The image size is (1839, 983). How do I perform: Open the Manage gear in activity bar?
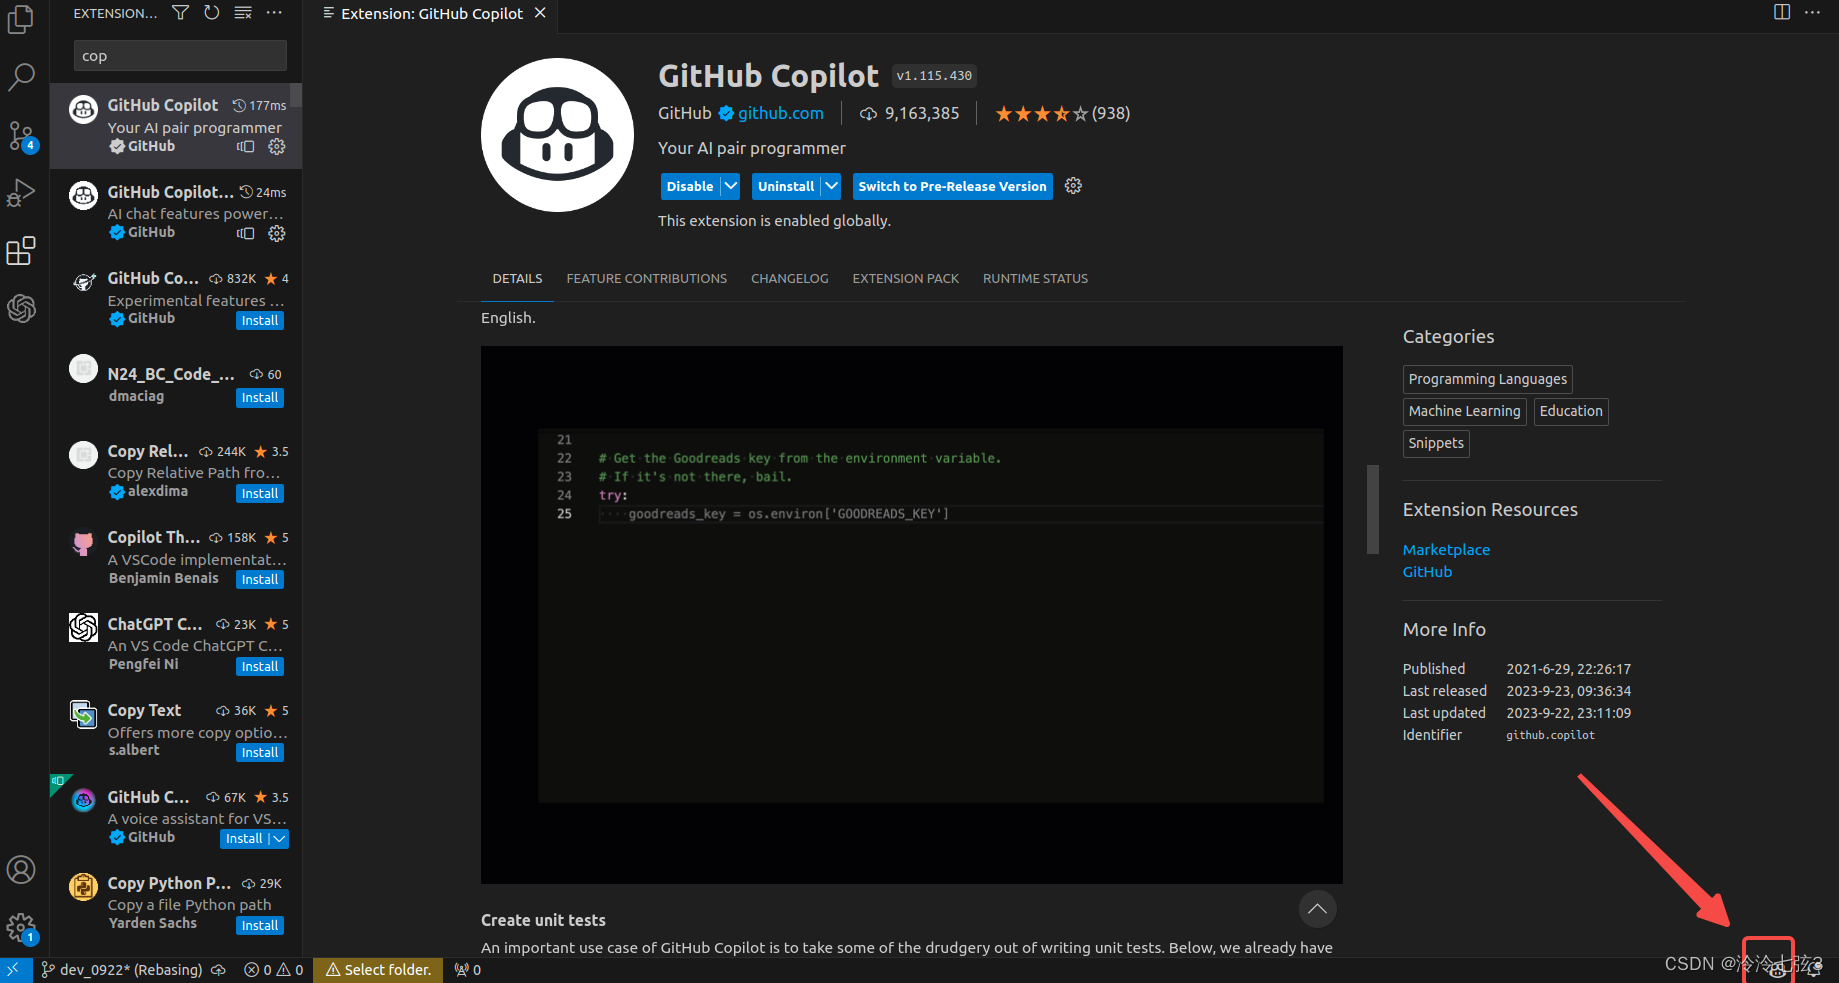click(21, 928)
